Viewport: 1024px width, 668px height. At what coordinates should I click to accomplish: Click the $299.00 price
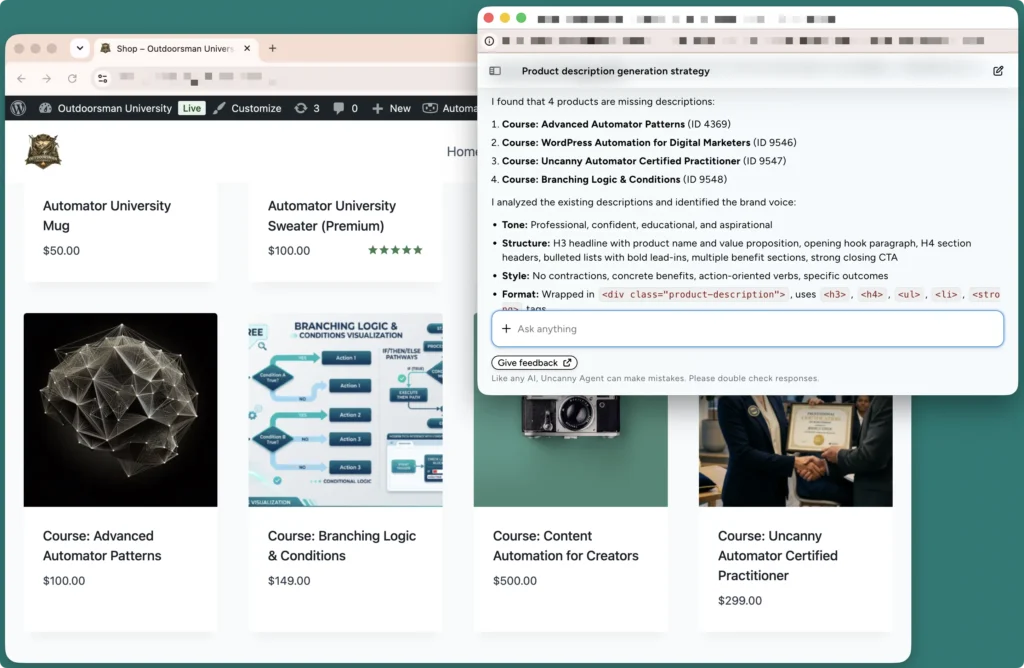739,601
